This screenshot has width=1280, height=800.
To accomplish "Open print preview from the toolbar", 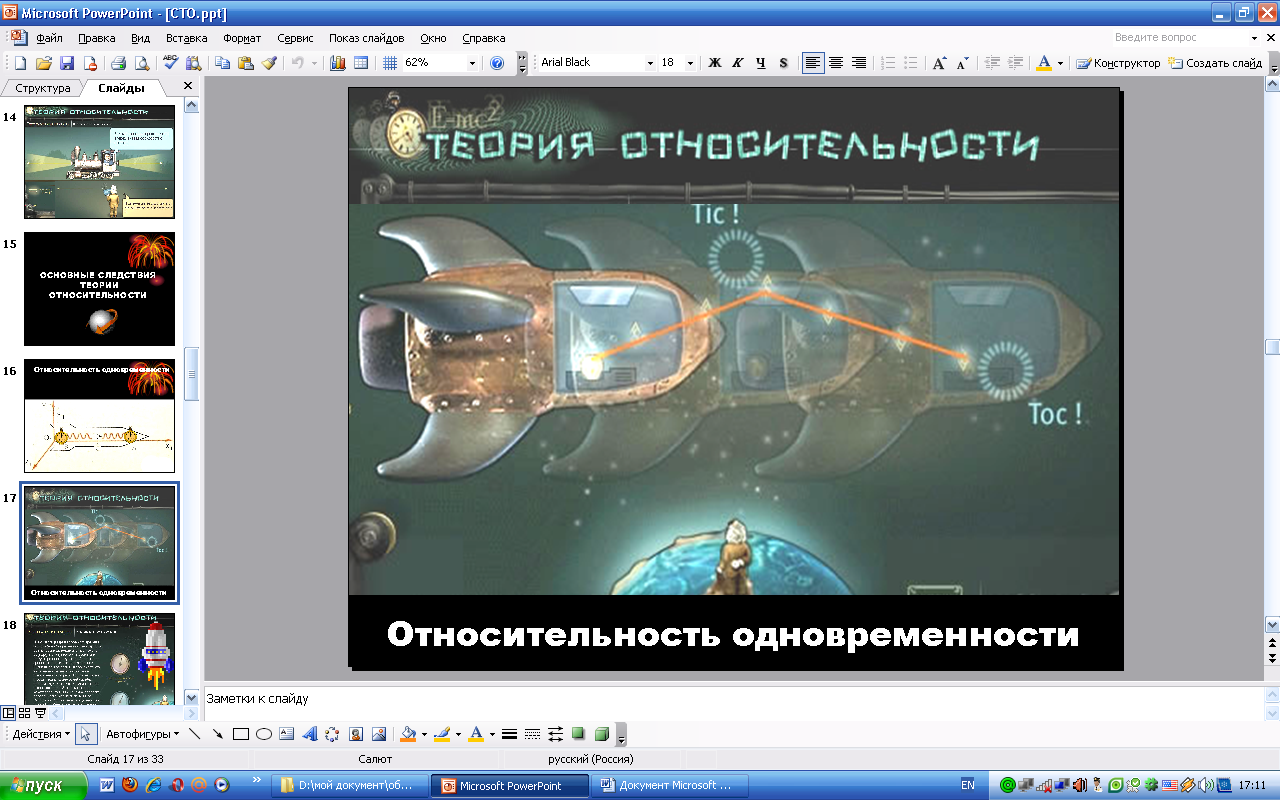I will click(x=141, y=63).
